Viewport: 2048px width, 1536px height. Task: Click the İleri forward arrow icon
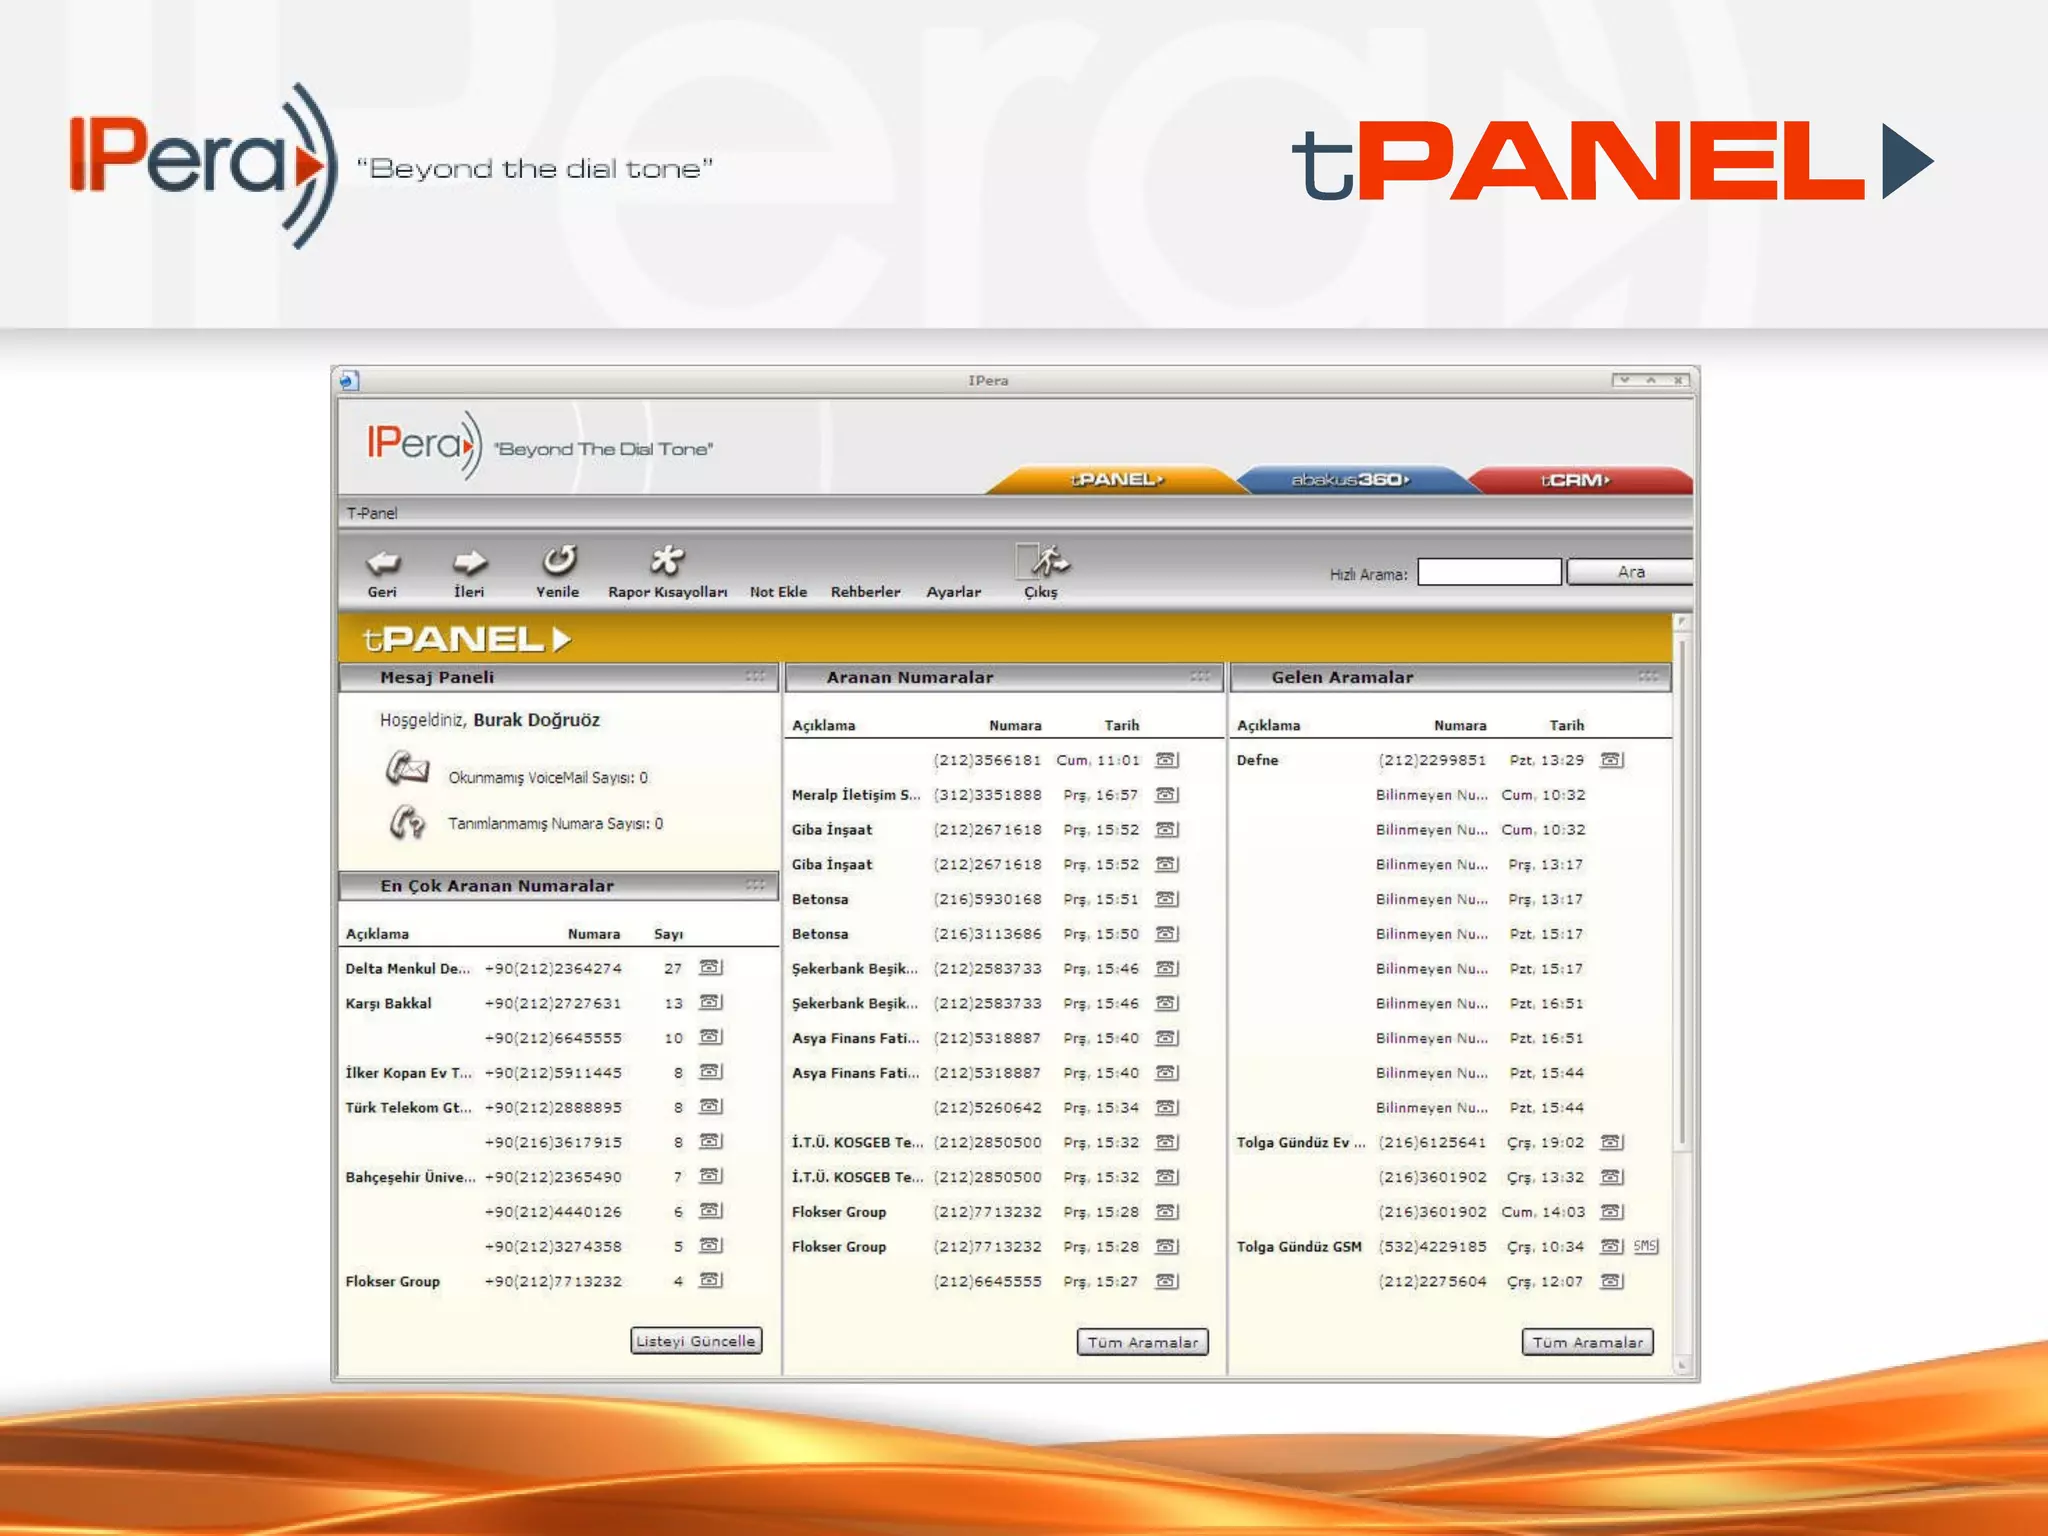point(469,563)
